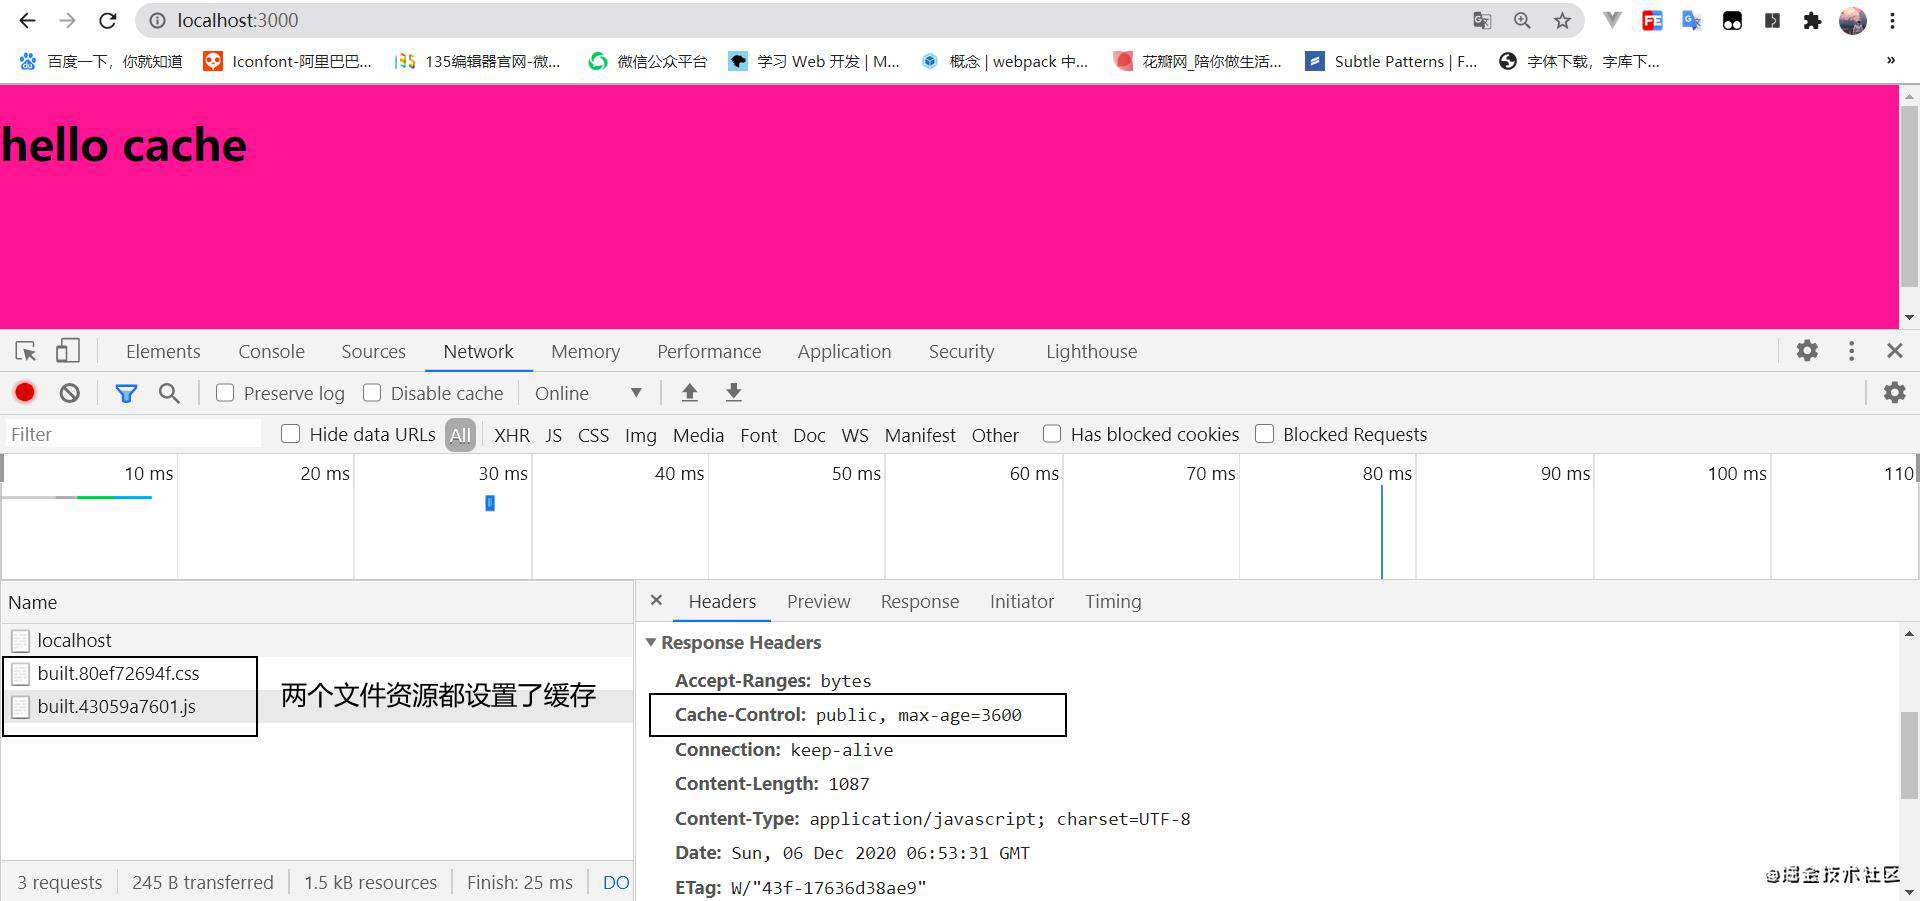Close the DevTools panel

click(1895, 351)
